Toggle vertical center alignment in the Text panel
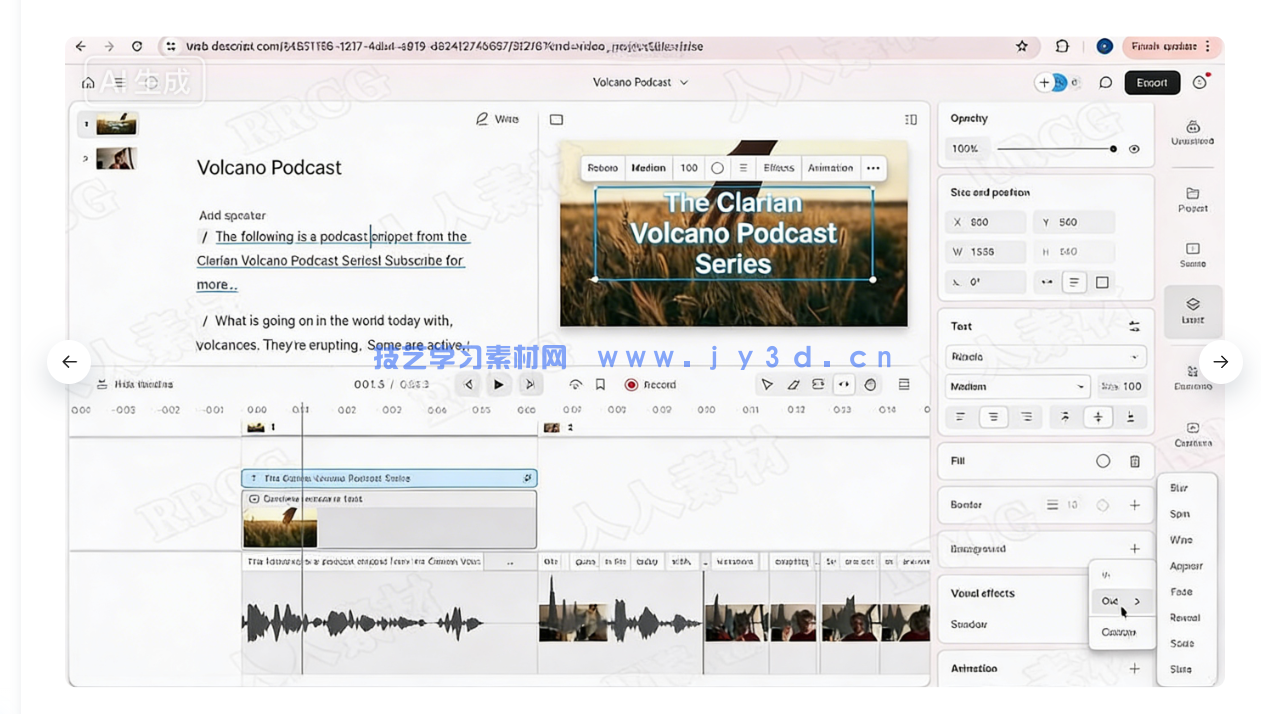 tap(1098, 417)
